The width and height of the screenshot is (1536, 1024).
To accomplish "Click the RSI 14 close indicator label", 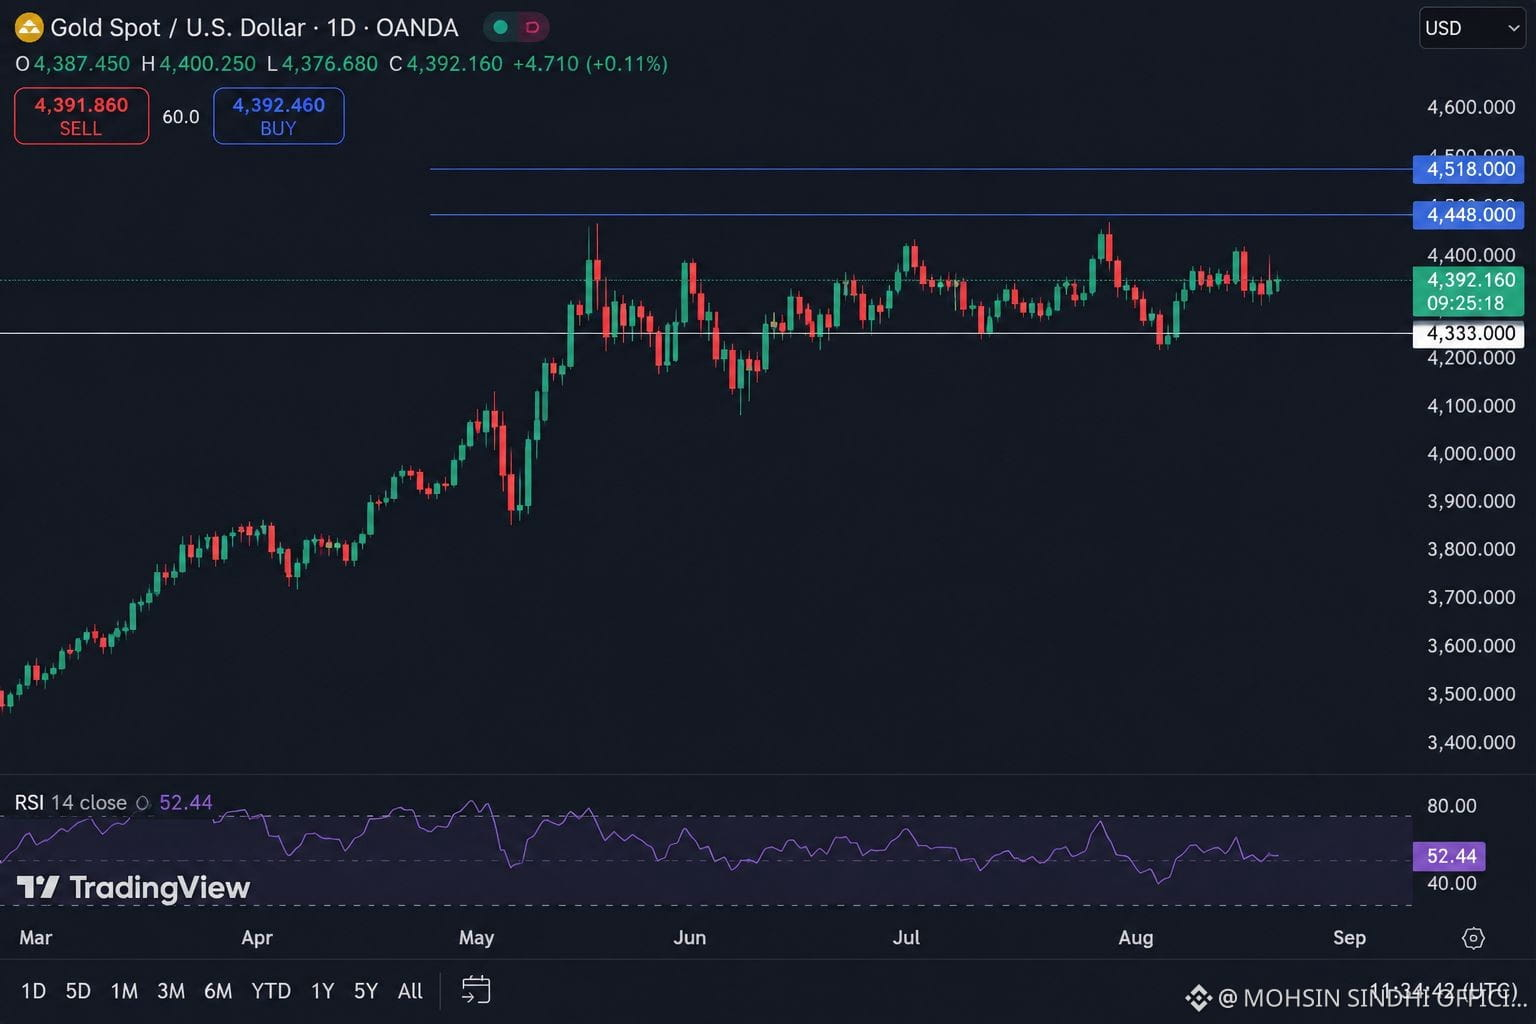I will 70,803.
